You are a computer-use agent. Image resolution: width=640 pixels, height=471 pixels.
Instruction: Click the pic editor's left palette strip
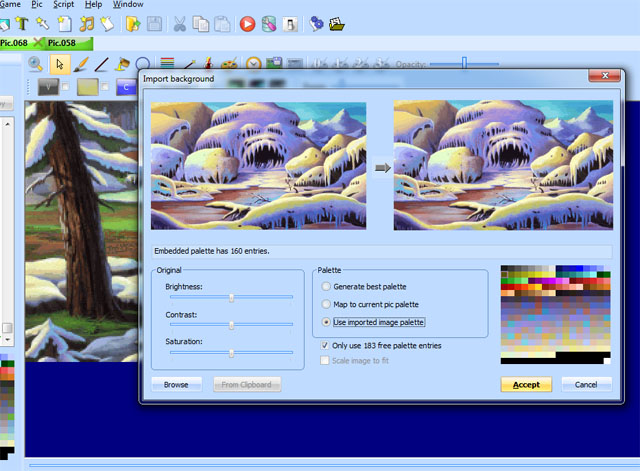[x=7, y=407]
